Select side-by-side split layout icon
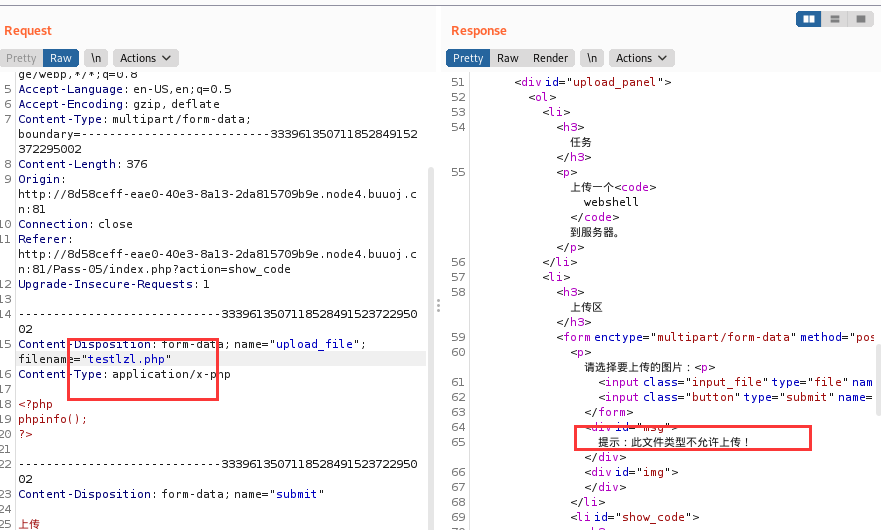 (809, 19)
